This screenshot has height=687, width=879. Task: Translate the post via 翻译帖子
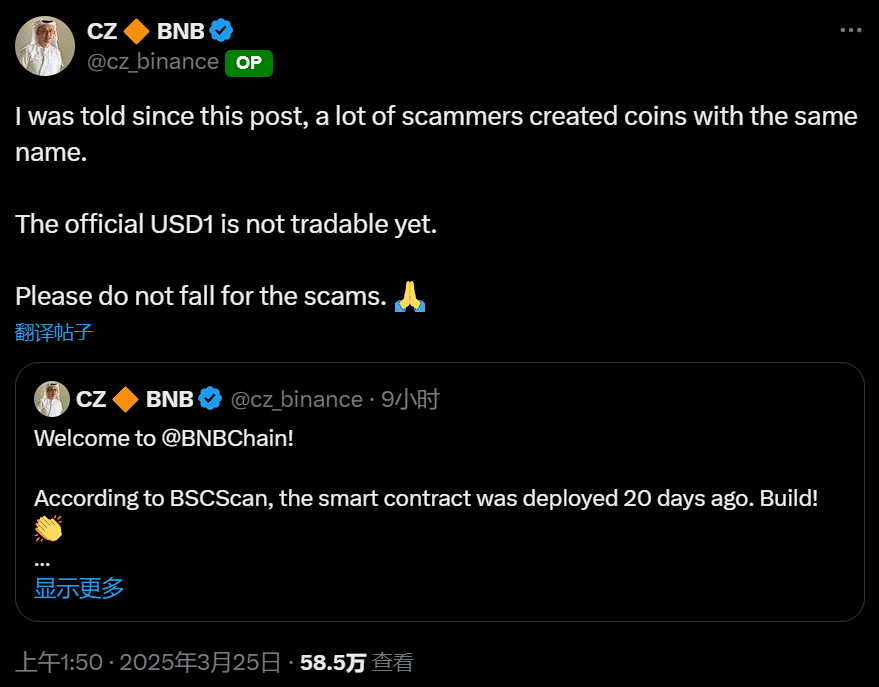click(x=55, y=332)
